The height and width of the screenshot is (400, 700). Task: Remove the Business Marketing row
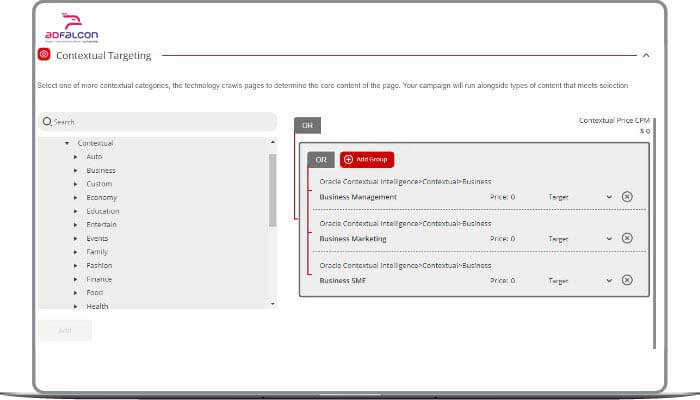click(627, 238)
